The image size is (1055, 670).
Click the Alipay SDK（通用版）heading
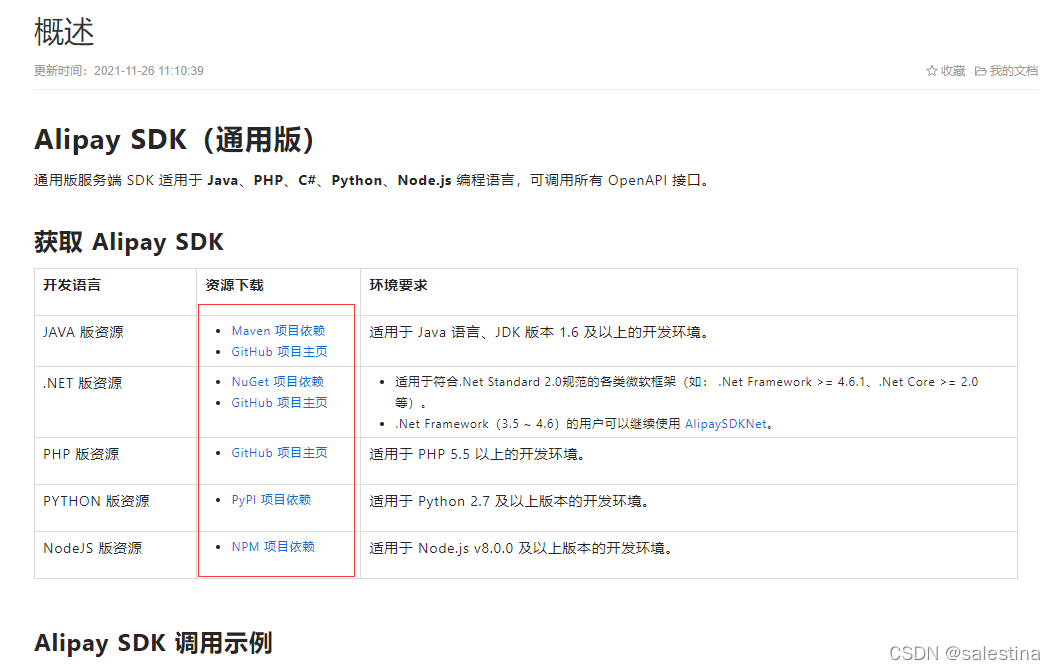point(174,140)
